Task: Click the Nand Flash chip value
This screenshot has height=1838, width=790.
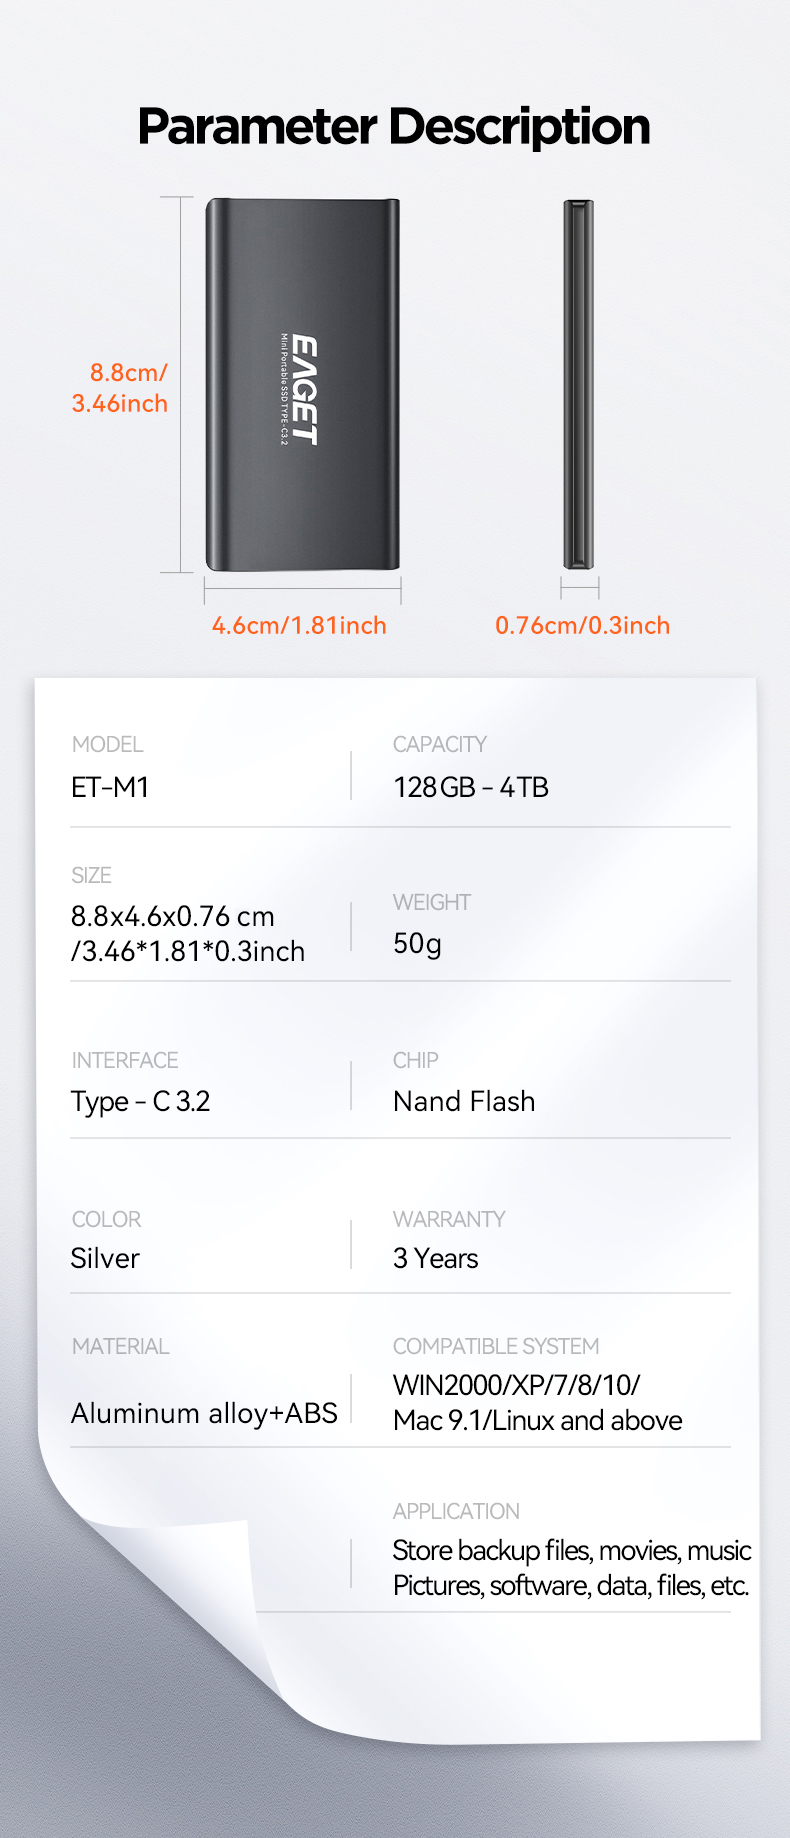Action: click(464, 1102)
